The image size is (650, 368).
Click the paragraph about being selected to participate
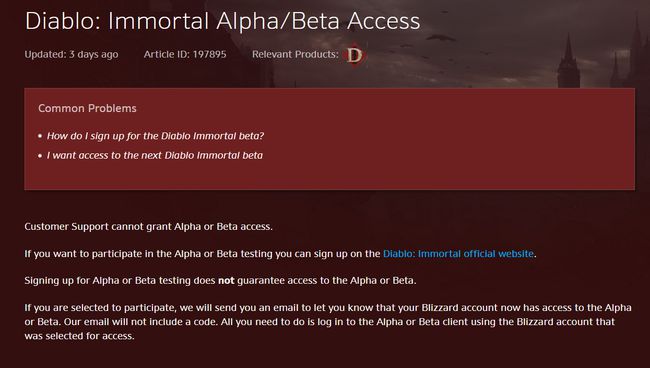[x=328, y=322]
